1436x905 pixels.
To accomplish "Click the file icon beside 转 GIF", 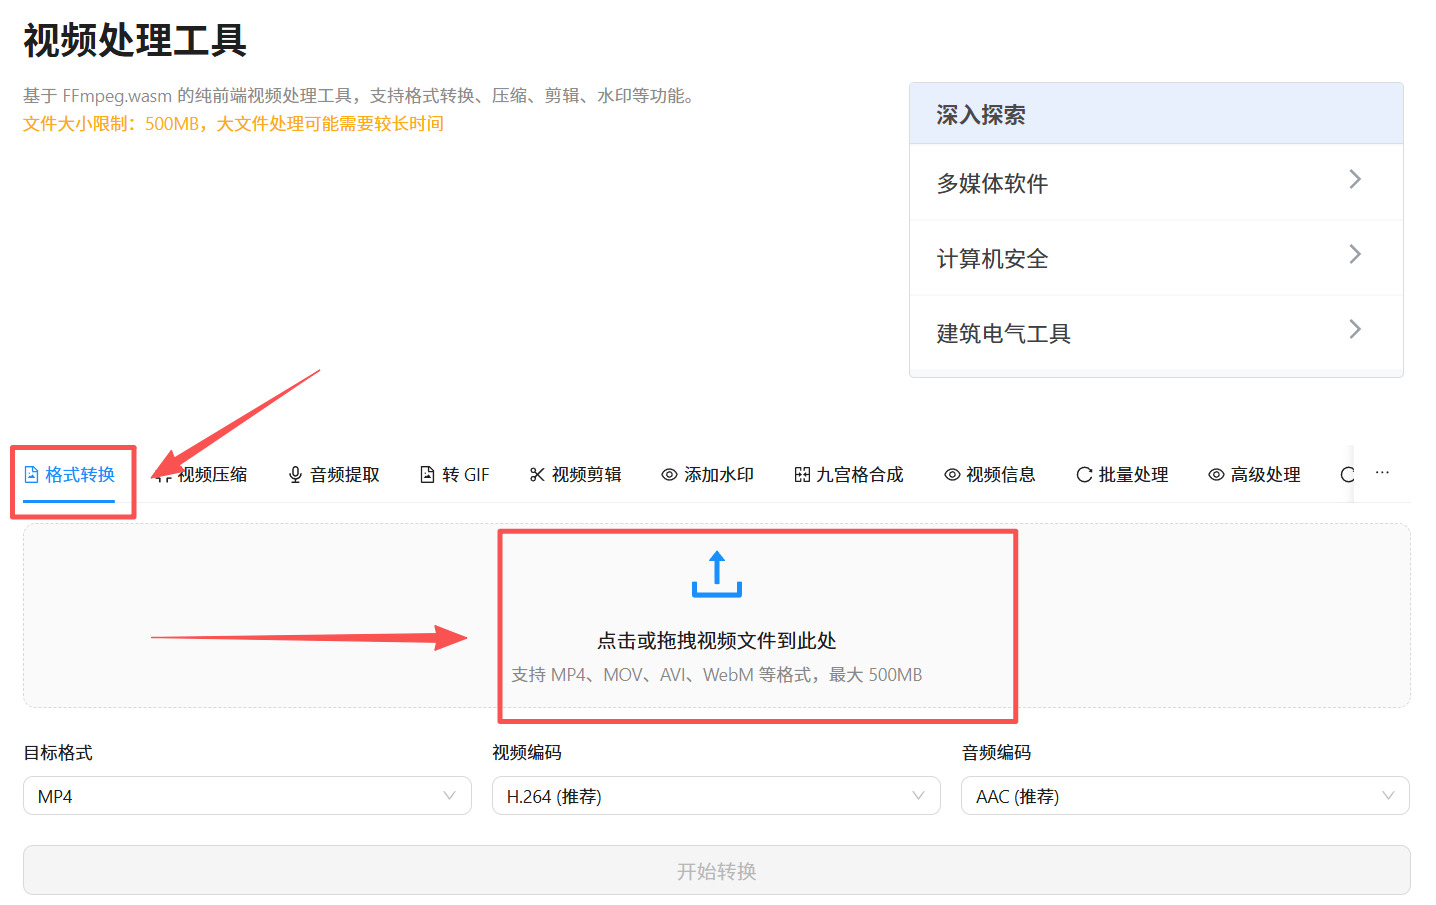I will click(x=427, y=475).
